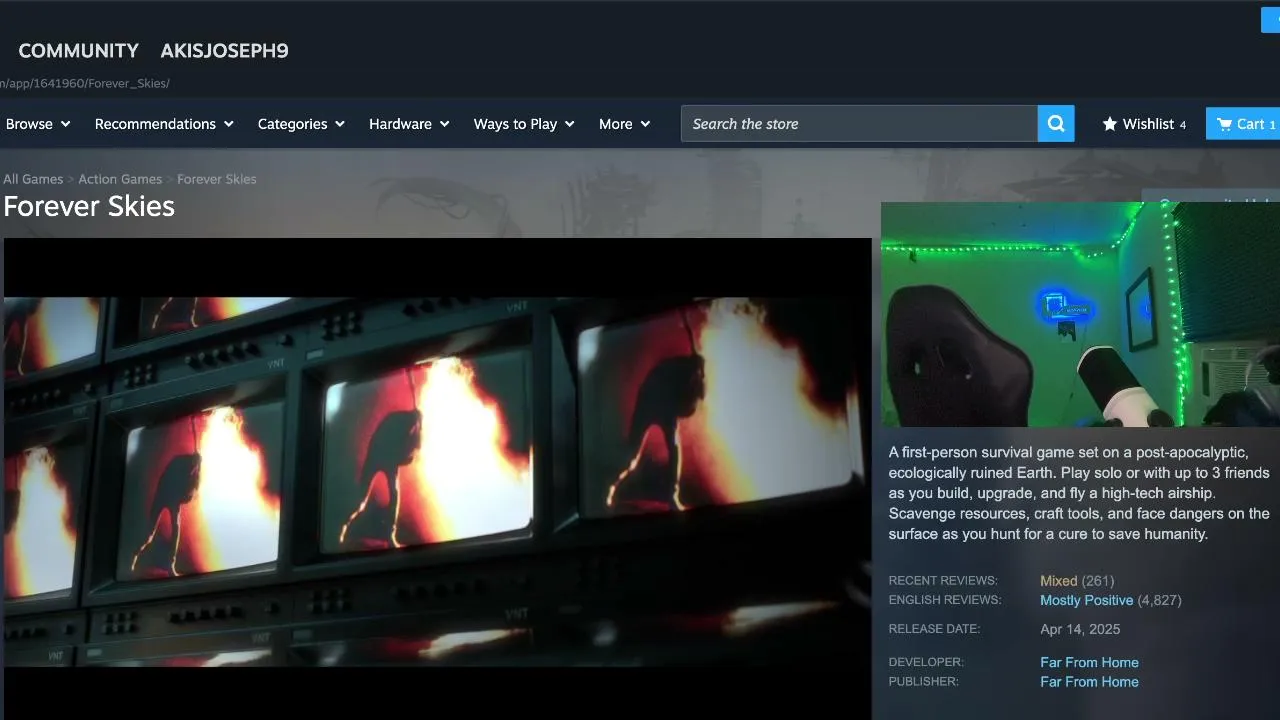Navigate to Action Games breadcrumb
This screenshot has height=720, width=1280.
[120, 179]
